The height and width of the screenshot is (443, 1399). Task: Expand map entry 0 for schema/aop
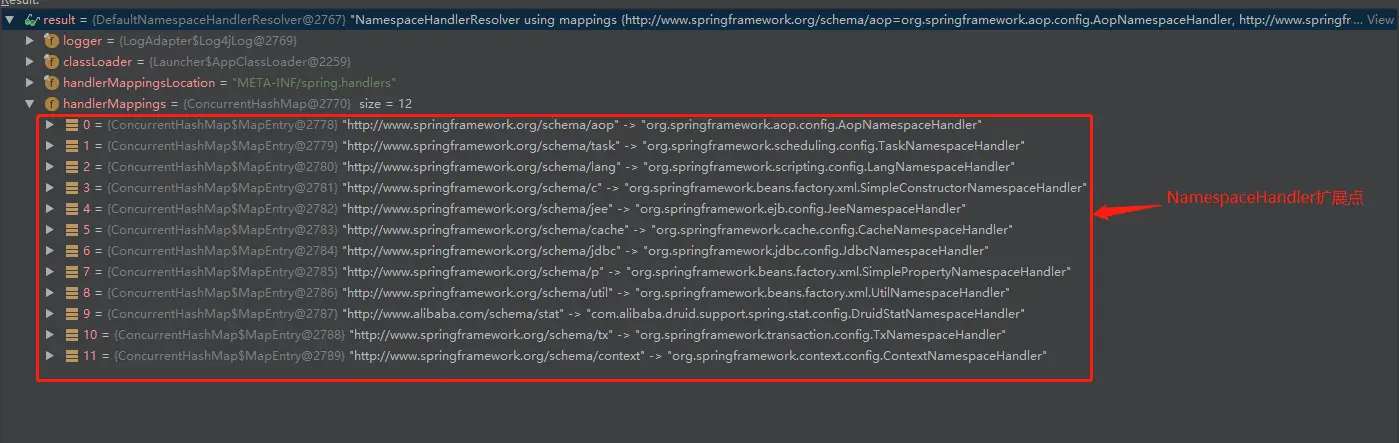[50, 125]
